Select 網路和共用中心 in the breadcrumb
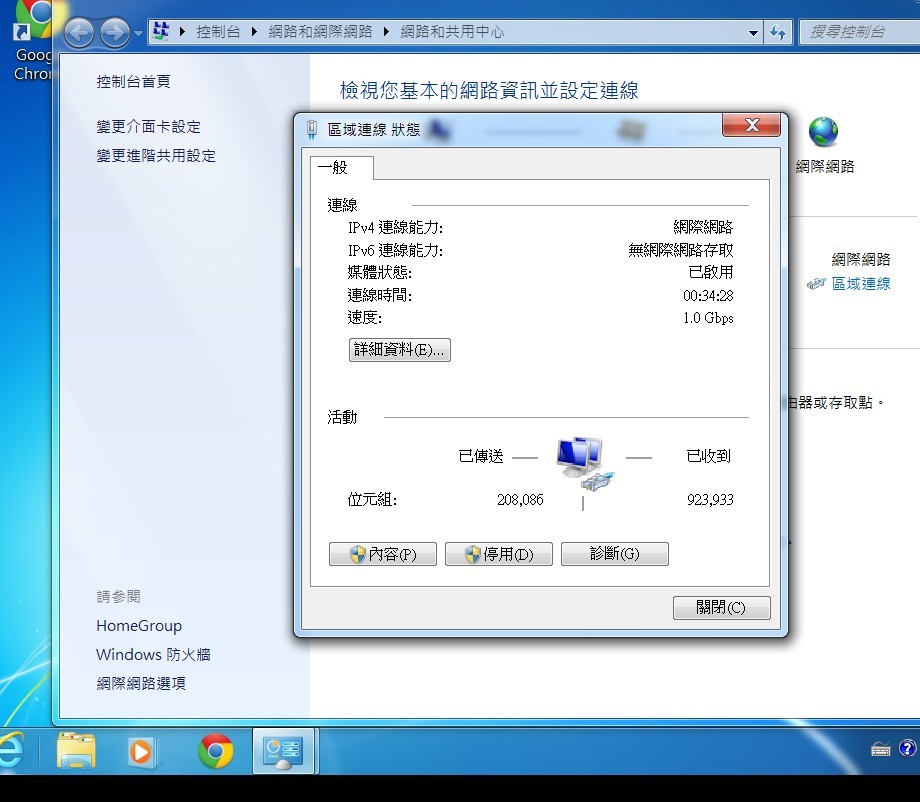This screenshot has width=920, height=802. [452, 32]
